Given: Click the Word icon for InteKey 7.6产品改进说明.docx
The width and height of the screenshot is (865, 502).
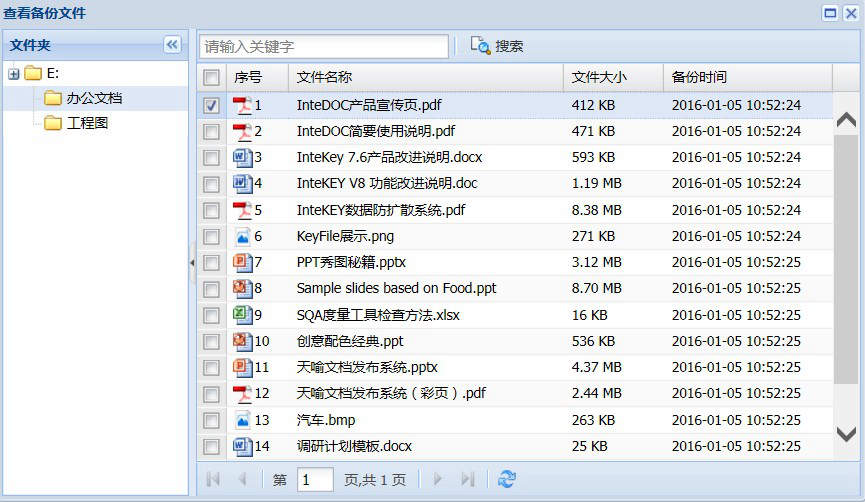Looking at the screenshot, I should [242, 158].
